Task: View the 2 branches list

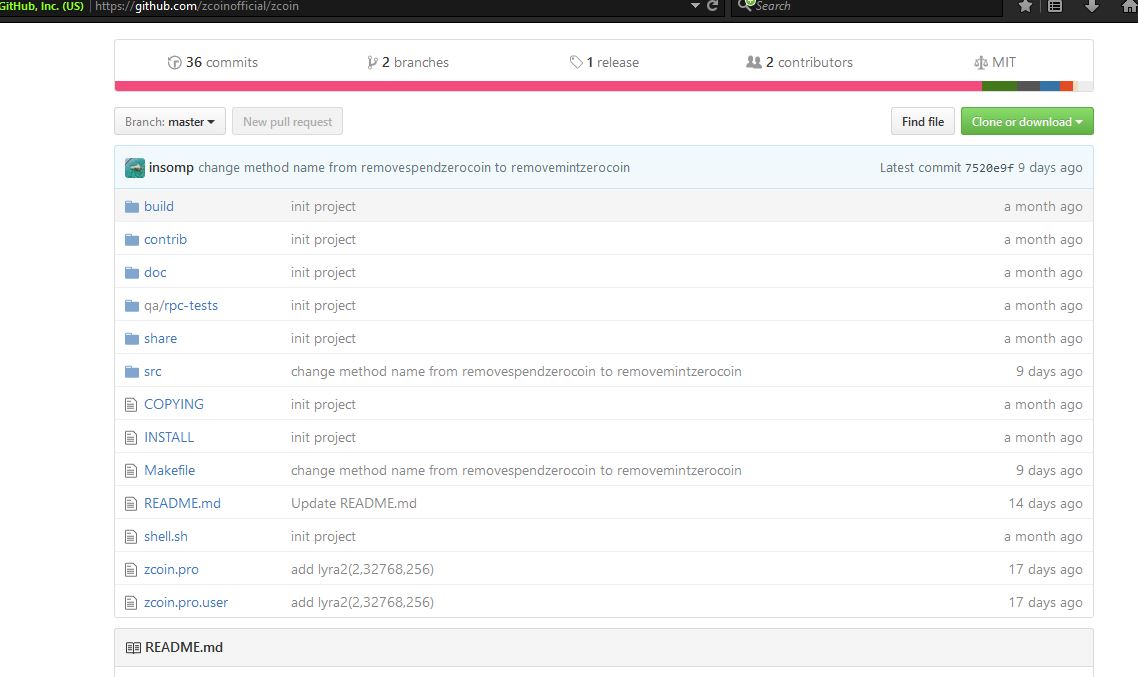Action: point(408,62)
